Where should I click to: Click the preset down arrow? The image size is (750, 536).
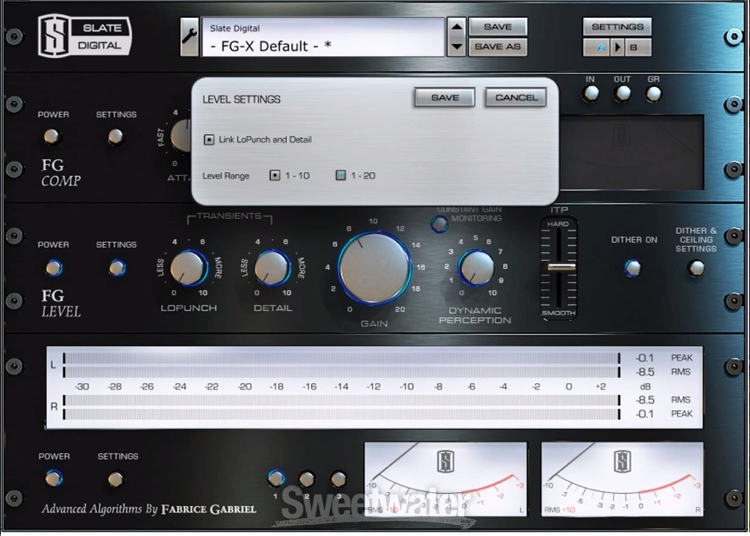[x=456, y=46]
